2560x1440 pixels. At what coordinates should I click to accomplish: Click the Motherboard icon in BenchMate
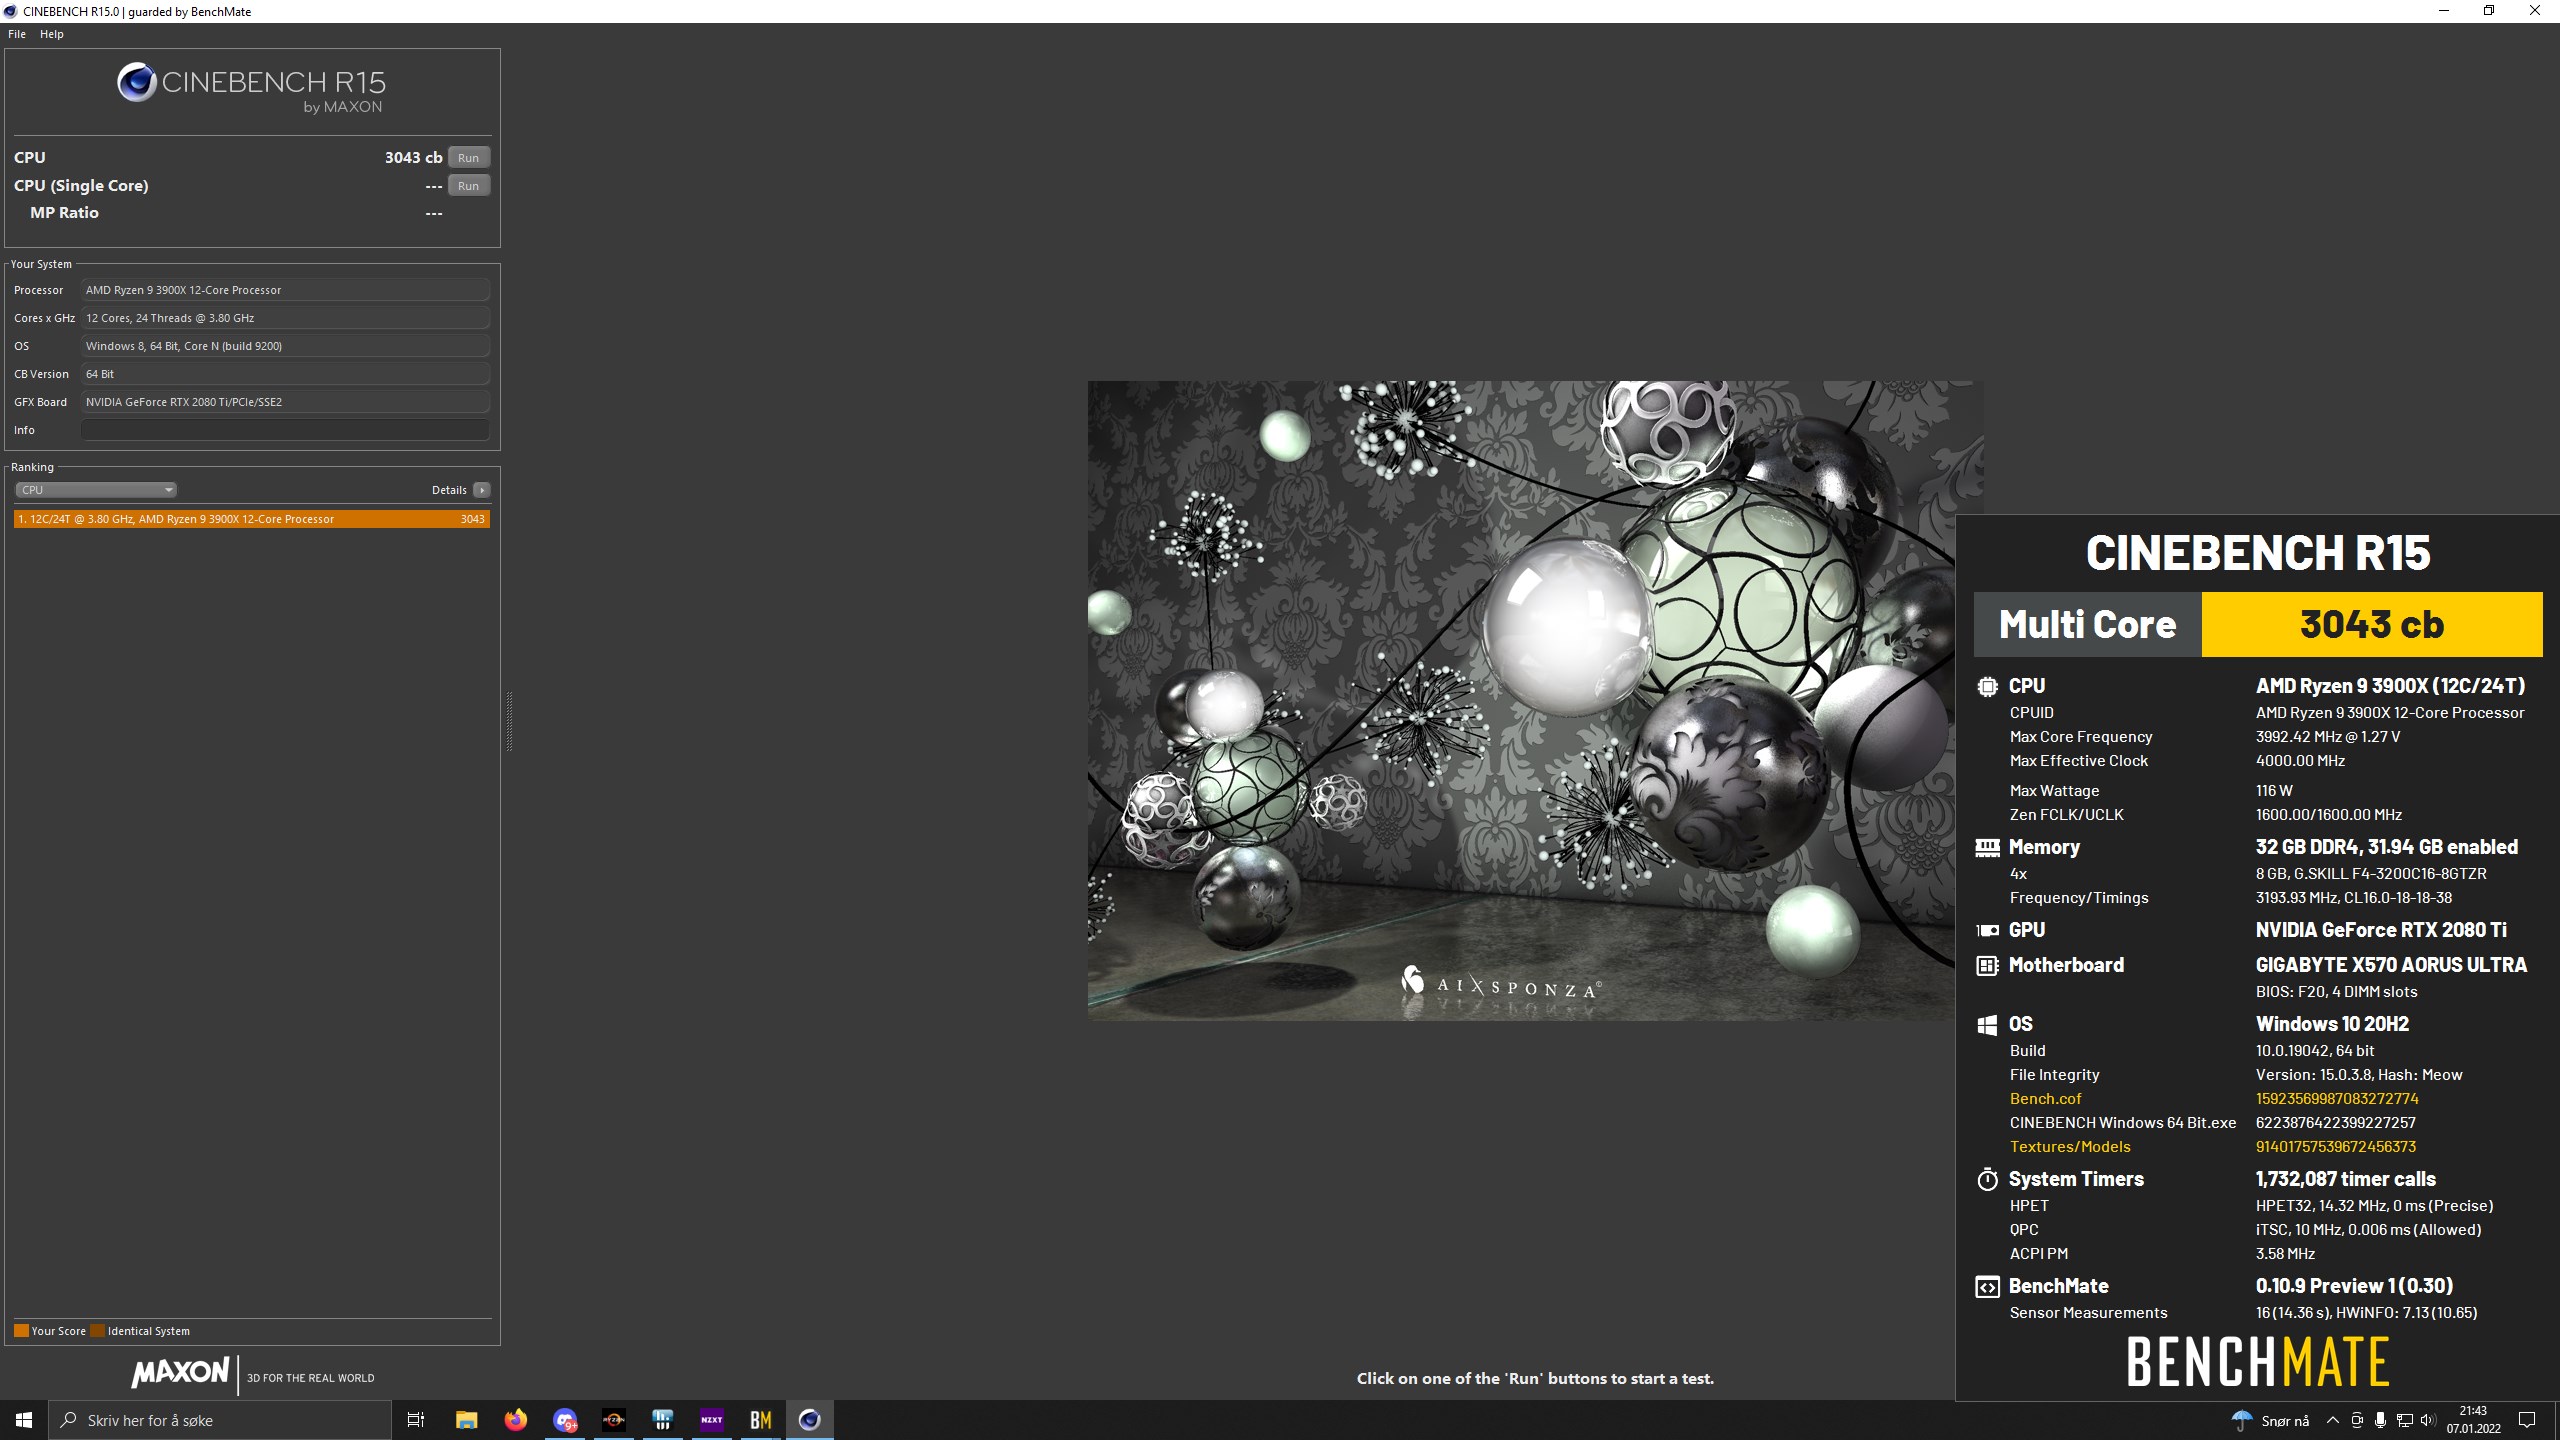[x=1987, y=966]
